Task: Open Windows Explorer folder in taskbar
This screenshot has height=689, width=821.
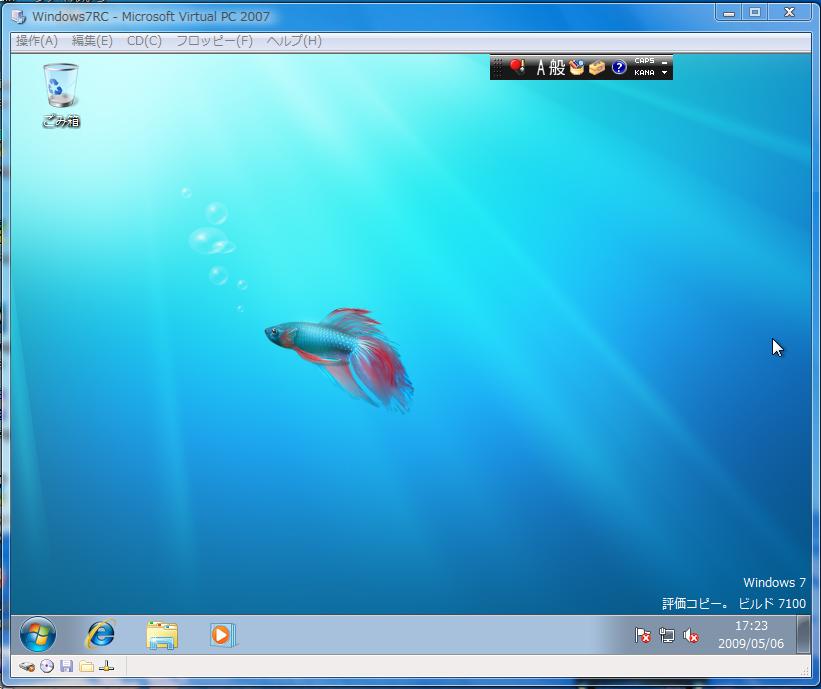Action: (x=162, y=635)
